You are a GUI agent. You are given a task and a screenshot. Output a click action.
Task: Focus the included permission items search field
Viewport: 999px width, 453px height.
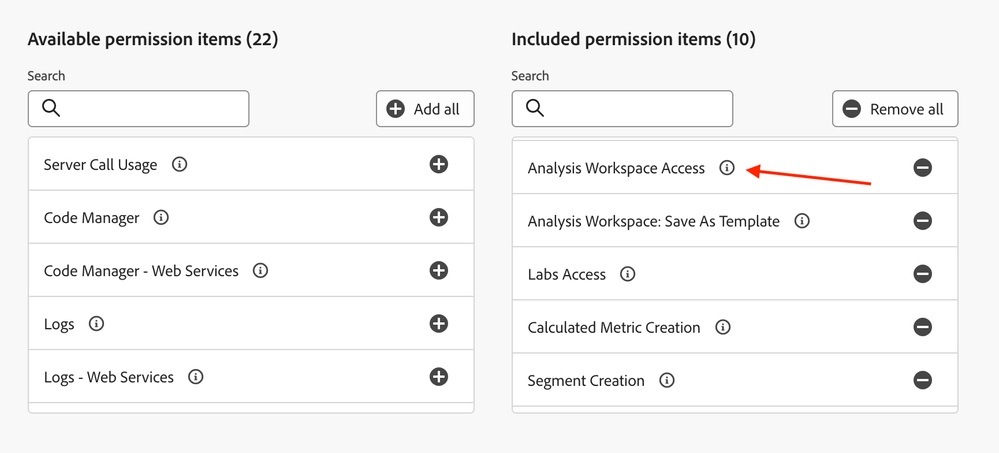coord(634,108)
